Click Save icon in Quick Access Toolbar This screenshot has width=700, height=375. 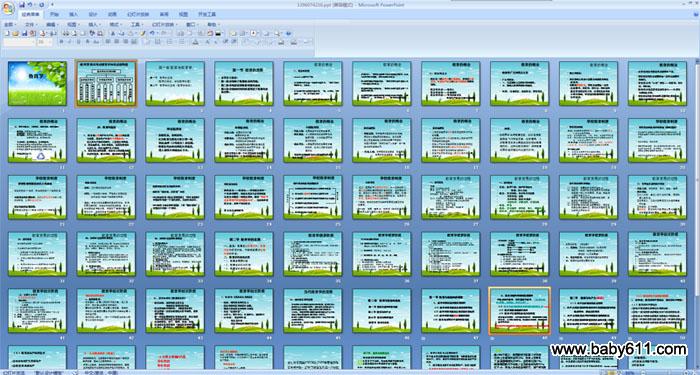point(22,4)
